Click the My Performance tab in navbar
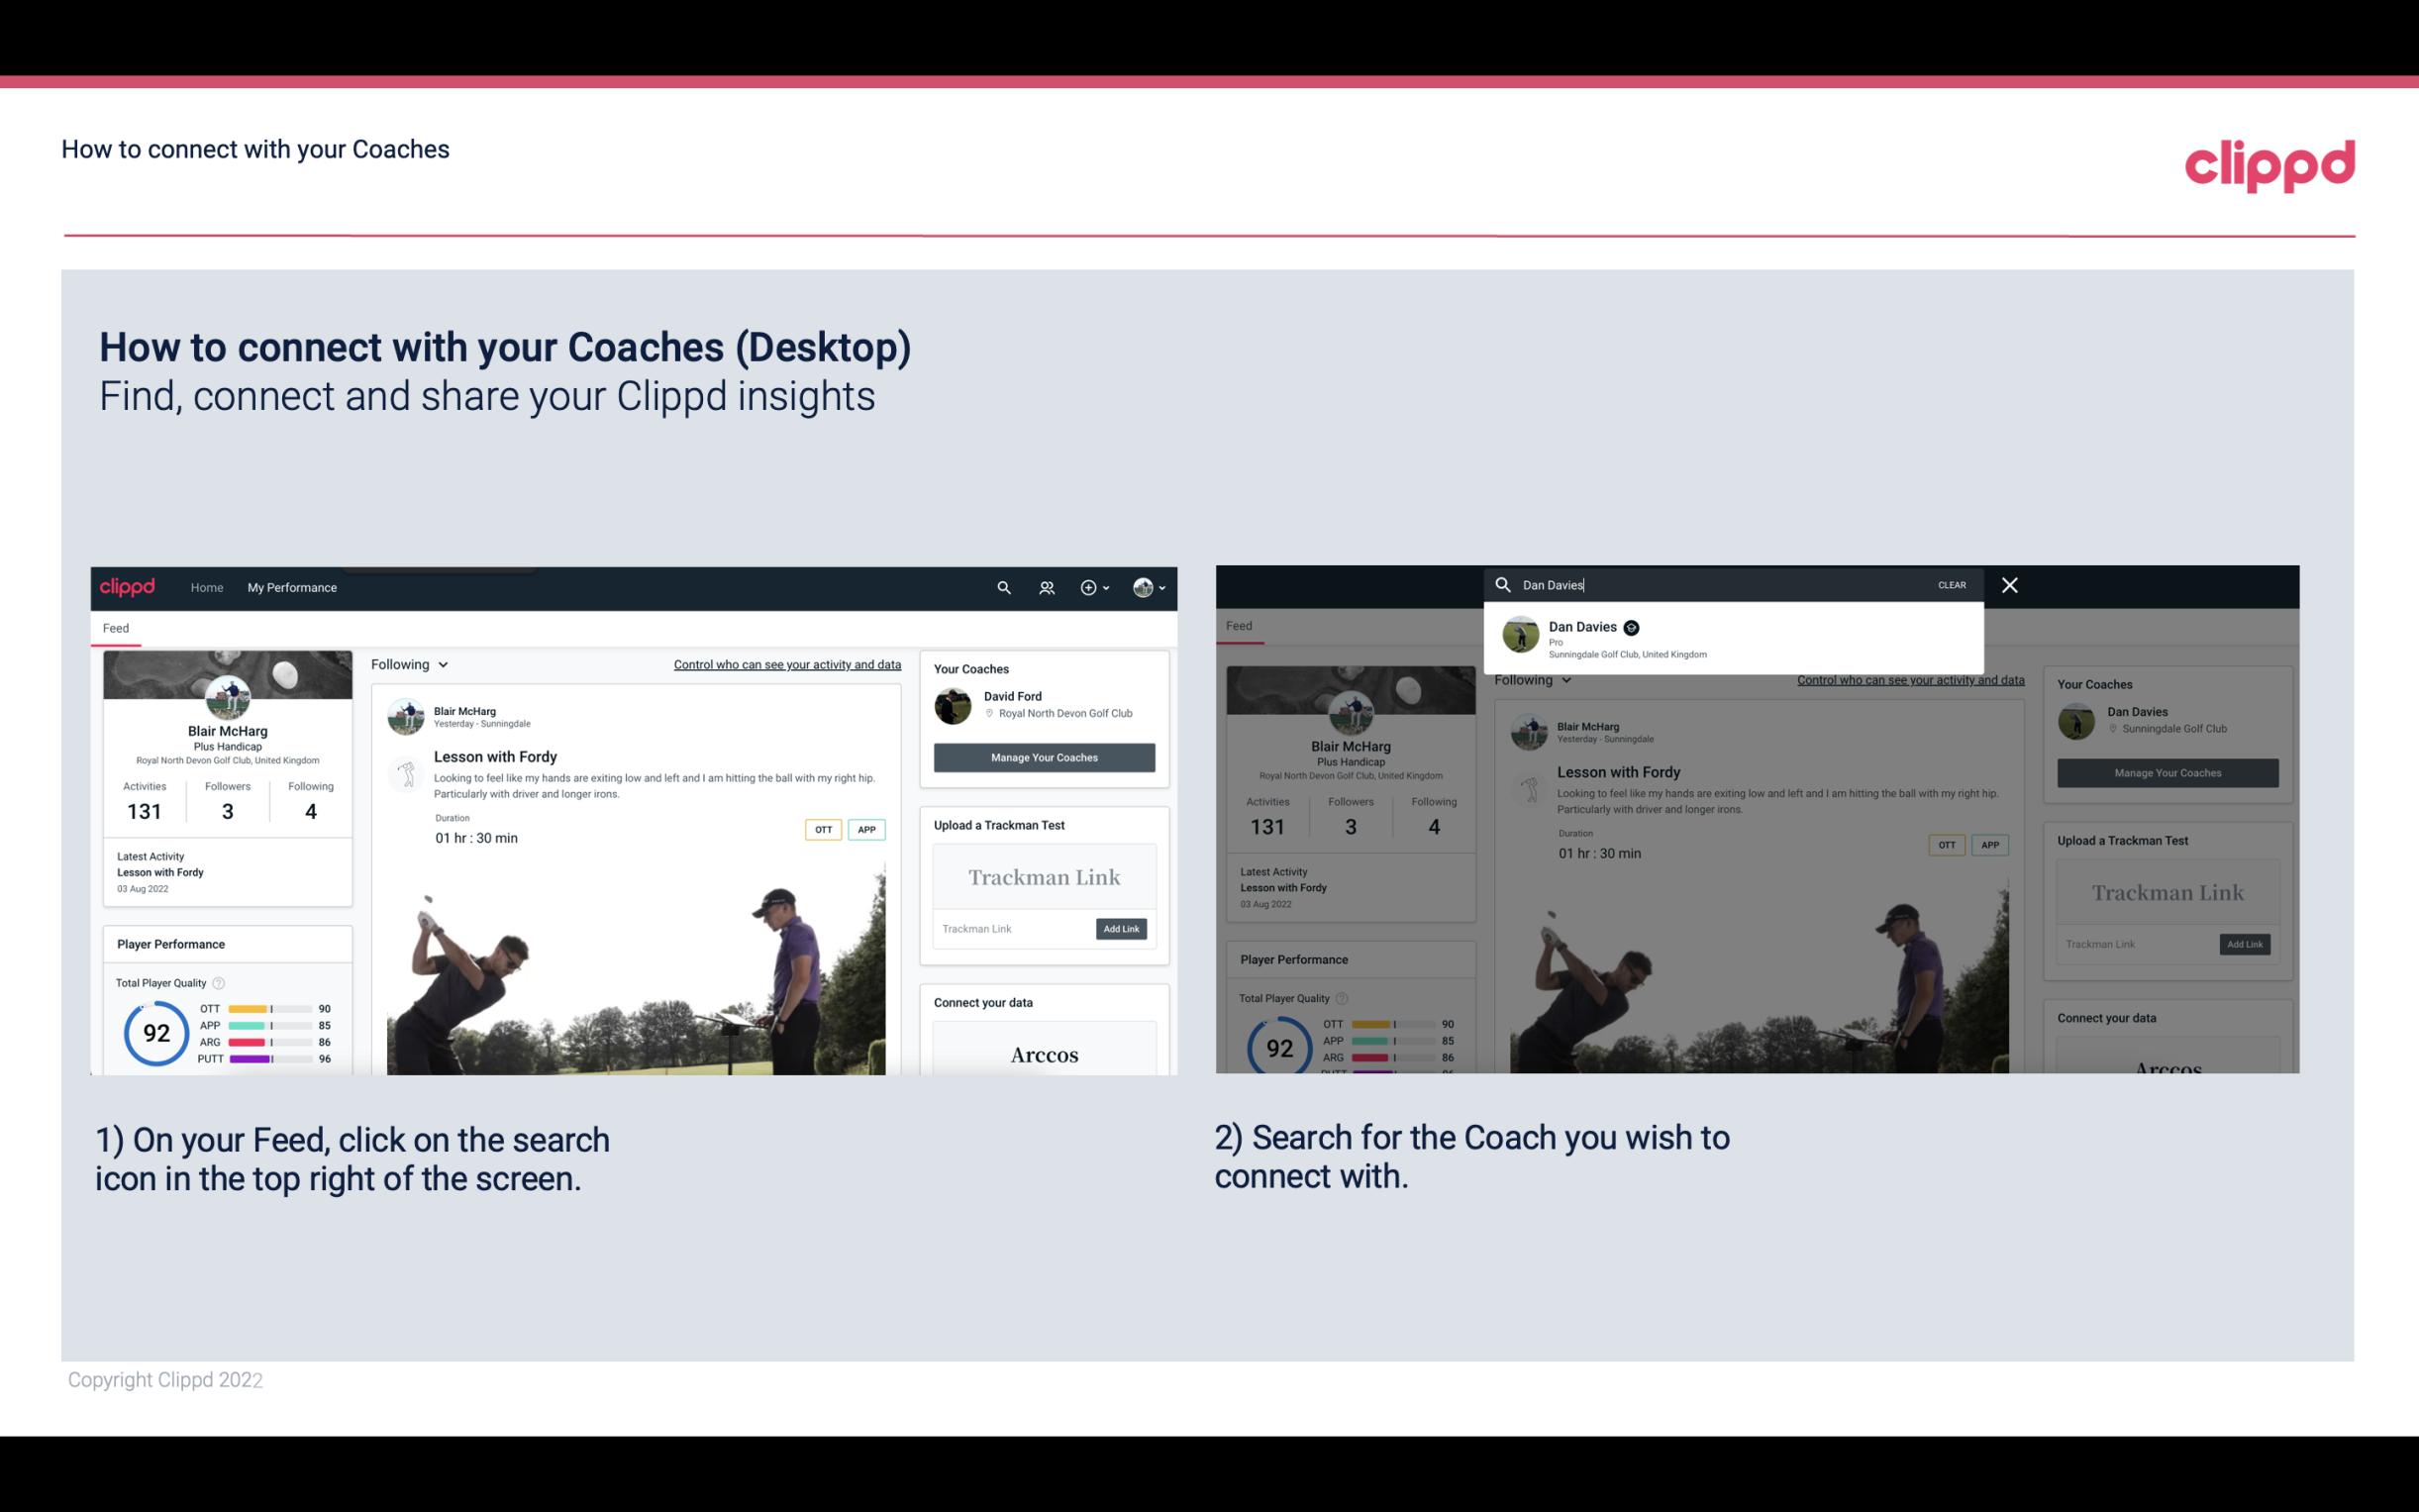Screen dimensions: 2419x1512 pos(292,587)
